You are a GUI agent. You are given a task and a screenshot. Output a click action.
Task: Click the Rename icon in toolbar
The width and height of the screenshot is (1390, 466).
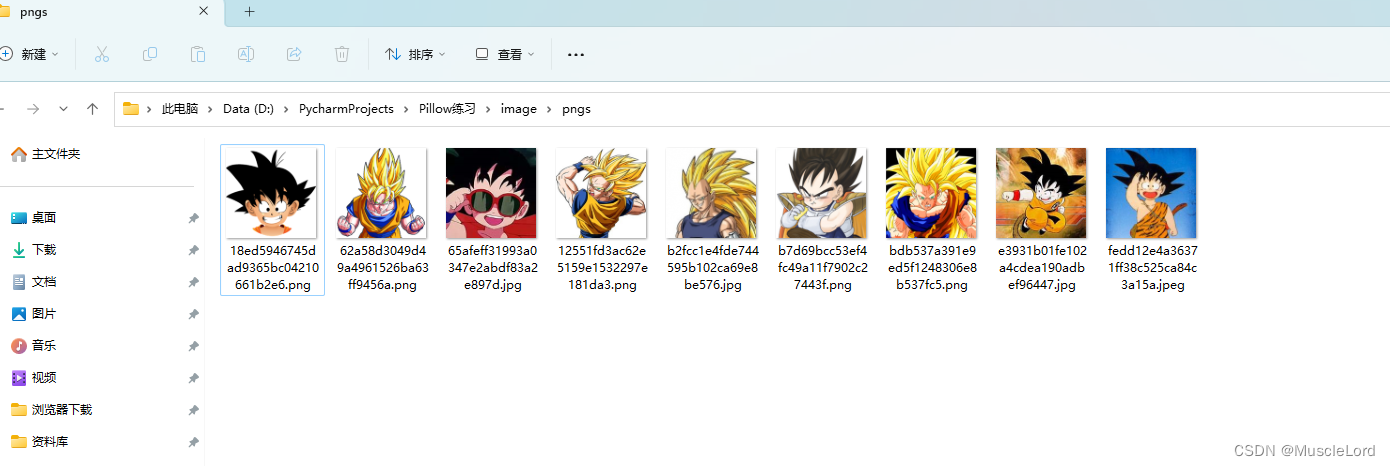(246, 54)
